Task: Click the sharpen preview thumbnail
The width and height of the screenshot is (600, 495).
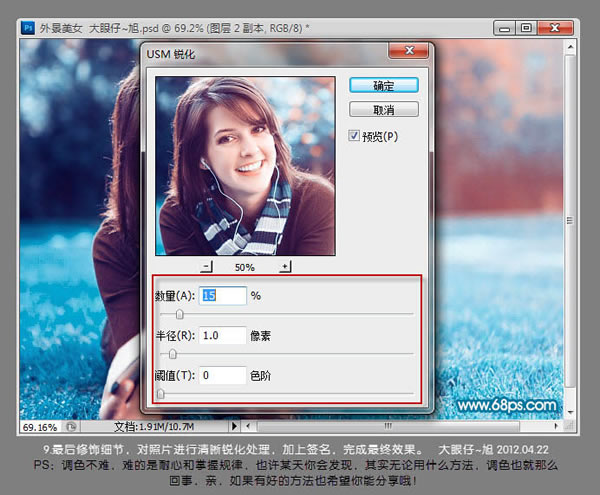Action: pyautogui.click(x=245, y=166)
